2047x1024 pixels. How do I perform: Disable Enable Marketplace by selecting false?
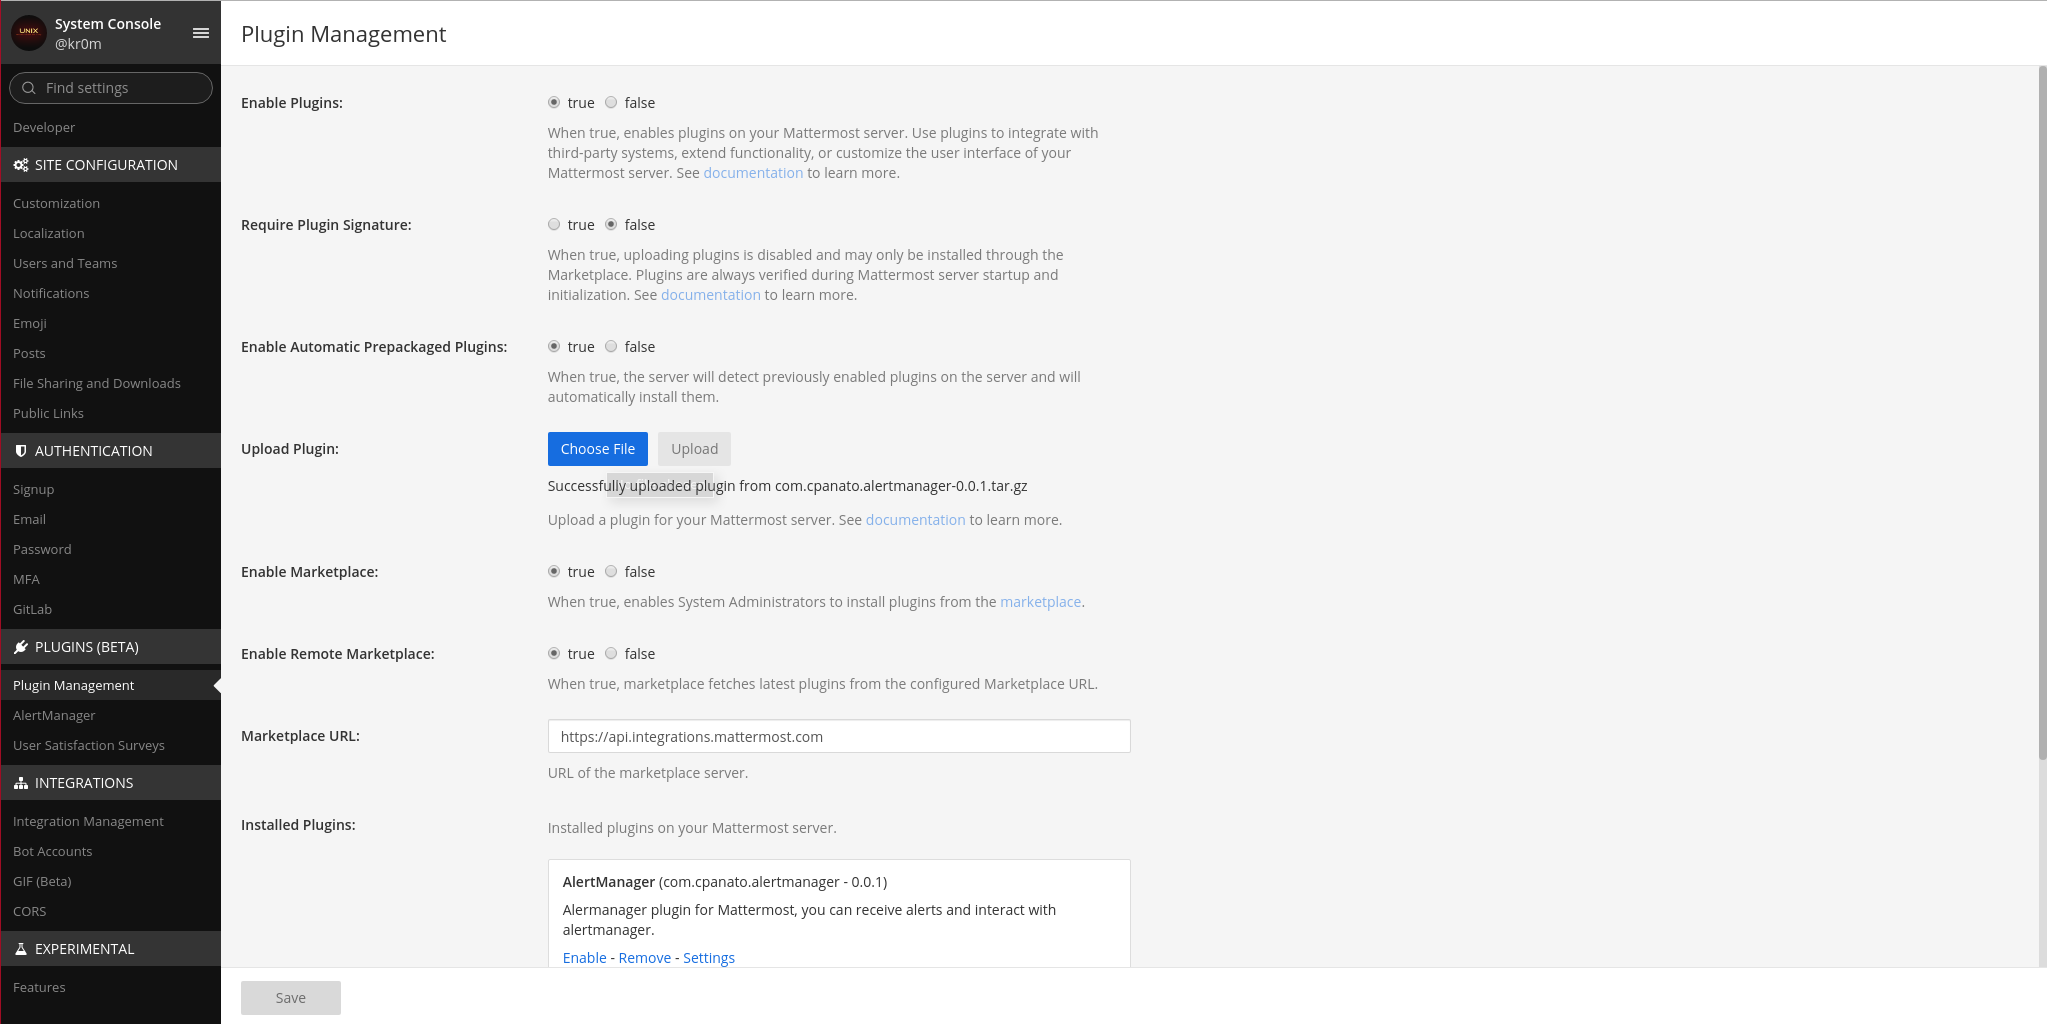coord(611,572)
